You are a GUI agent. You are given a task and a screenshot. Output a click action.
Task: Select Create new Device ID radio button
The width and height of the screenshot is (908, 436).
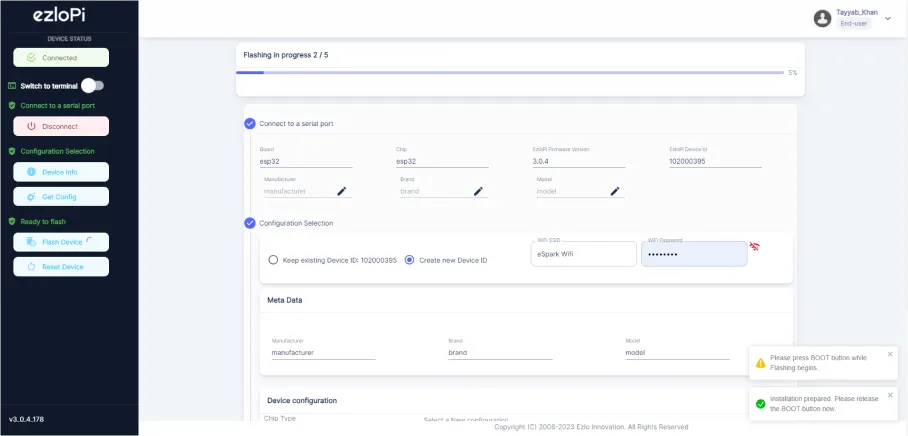[409, 260]
